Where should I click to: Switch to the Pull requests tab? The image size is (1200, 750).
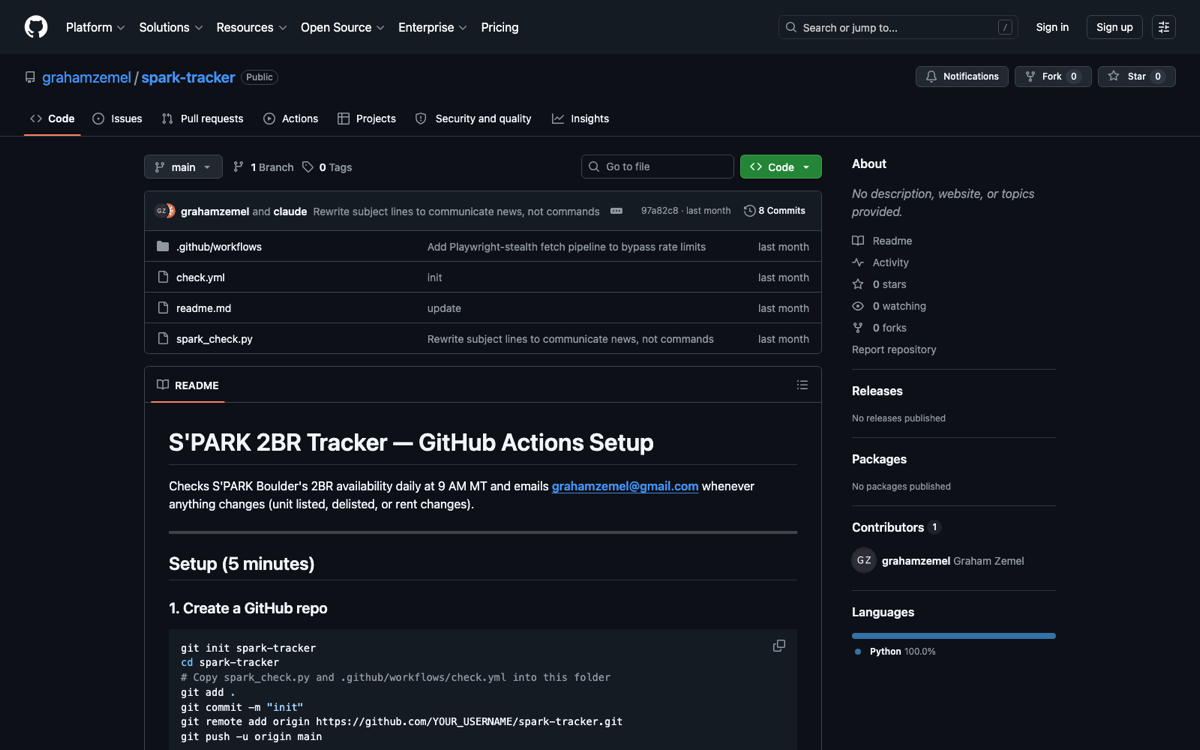(202, 119)
